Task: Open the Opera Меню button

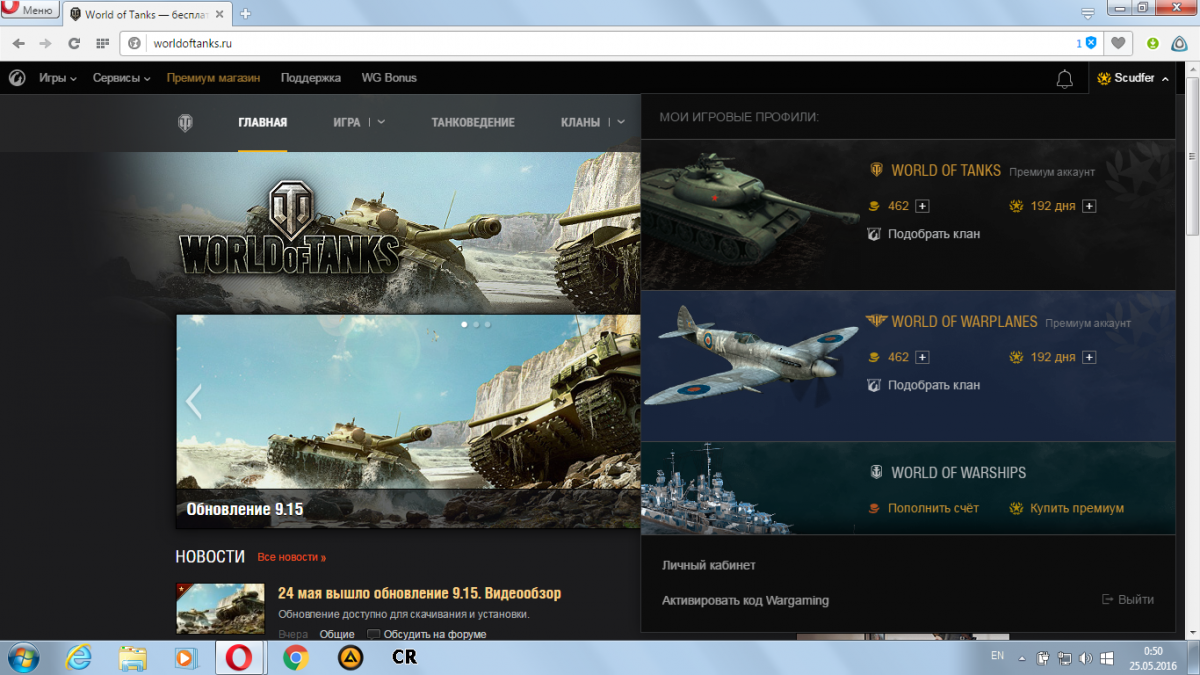Action: (x=29, y=9)
